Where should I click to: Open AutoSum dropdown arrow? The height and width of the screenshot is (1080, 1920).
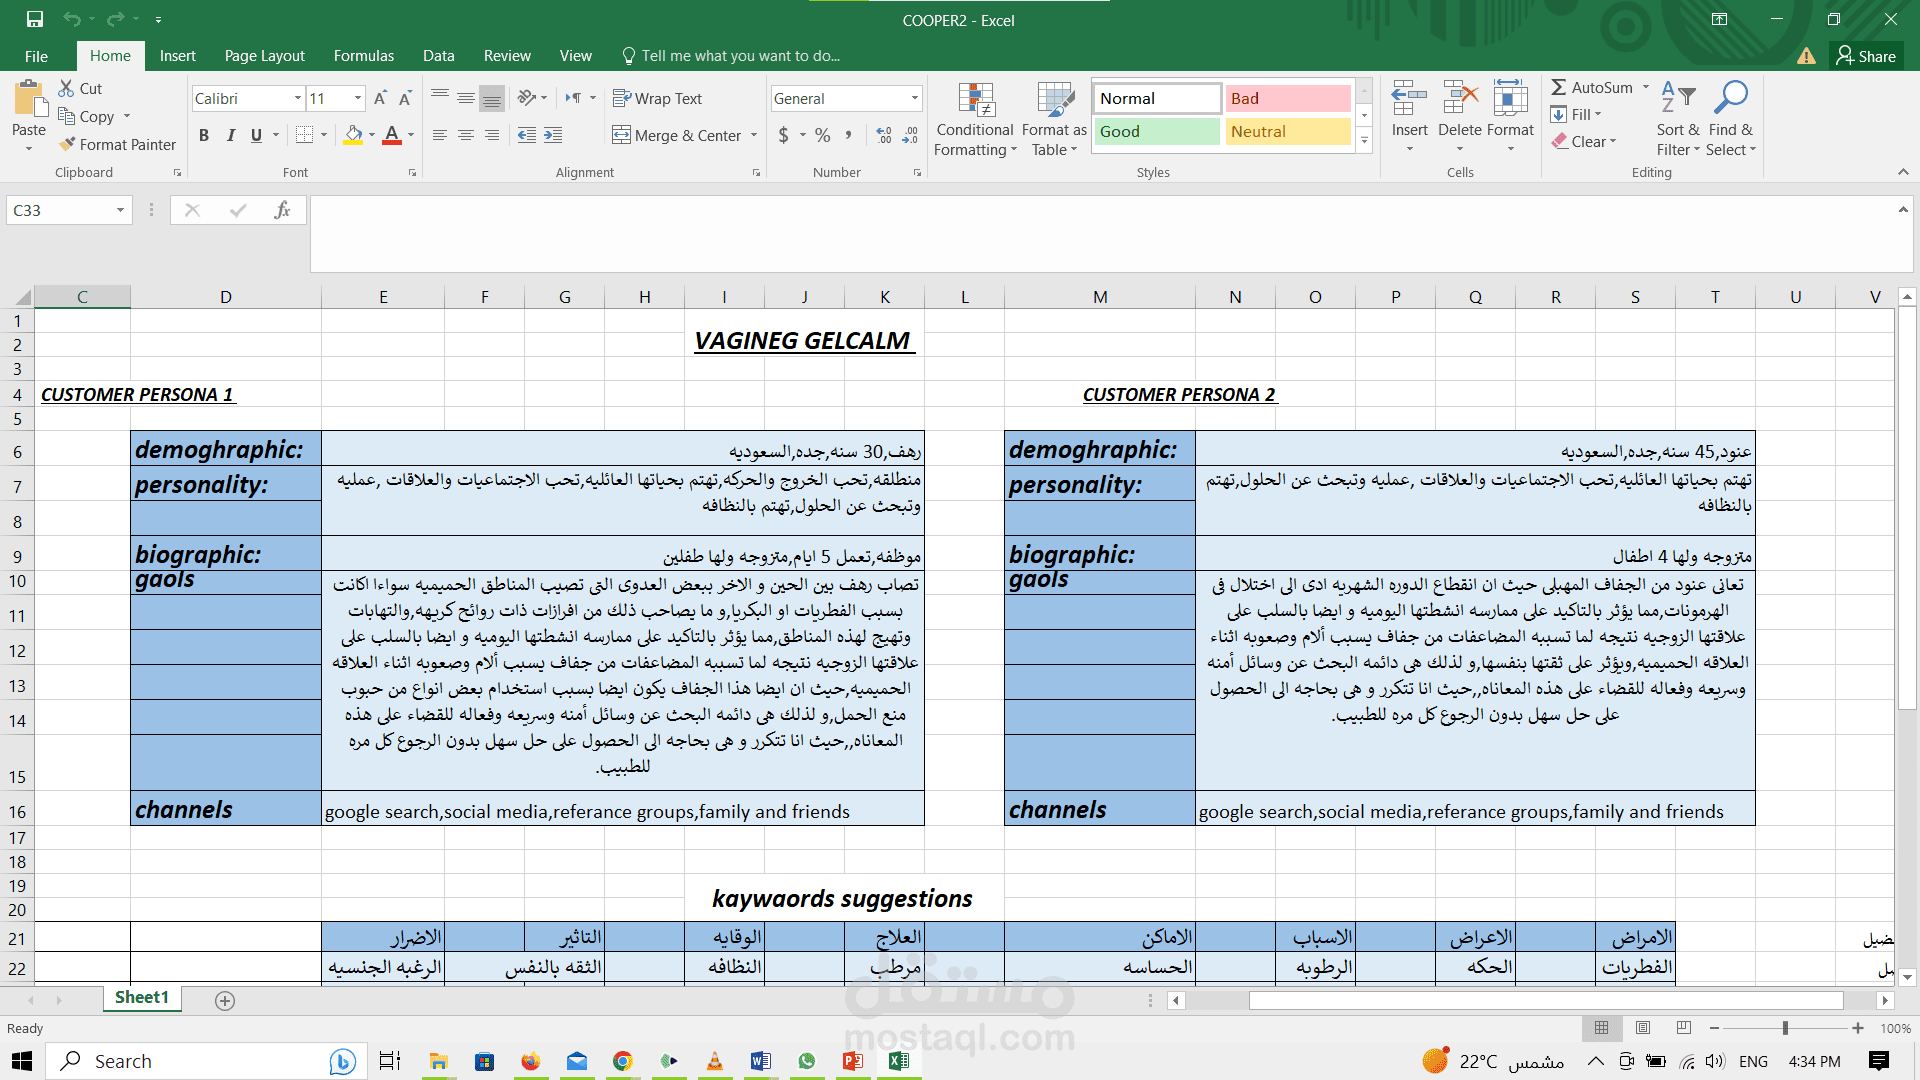pos(1646,88)
